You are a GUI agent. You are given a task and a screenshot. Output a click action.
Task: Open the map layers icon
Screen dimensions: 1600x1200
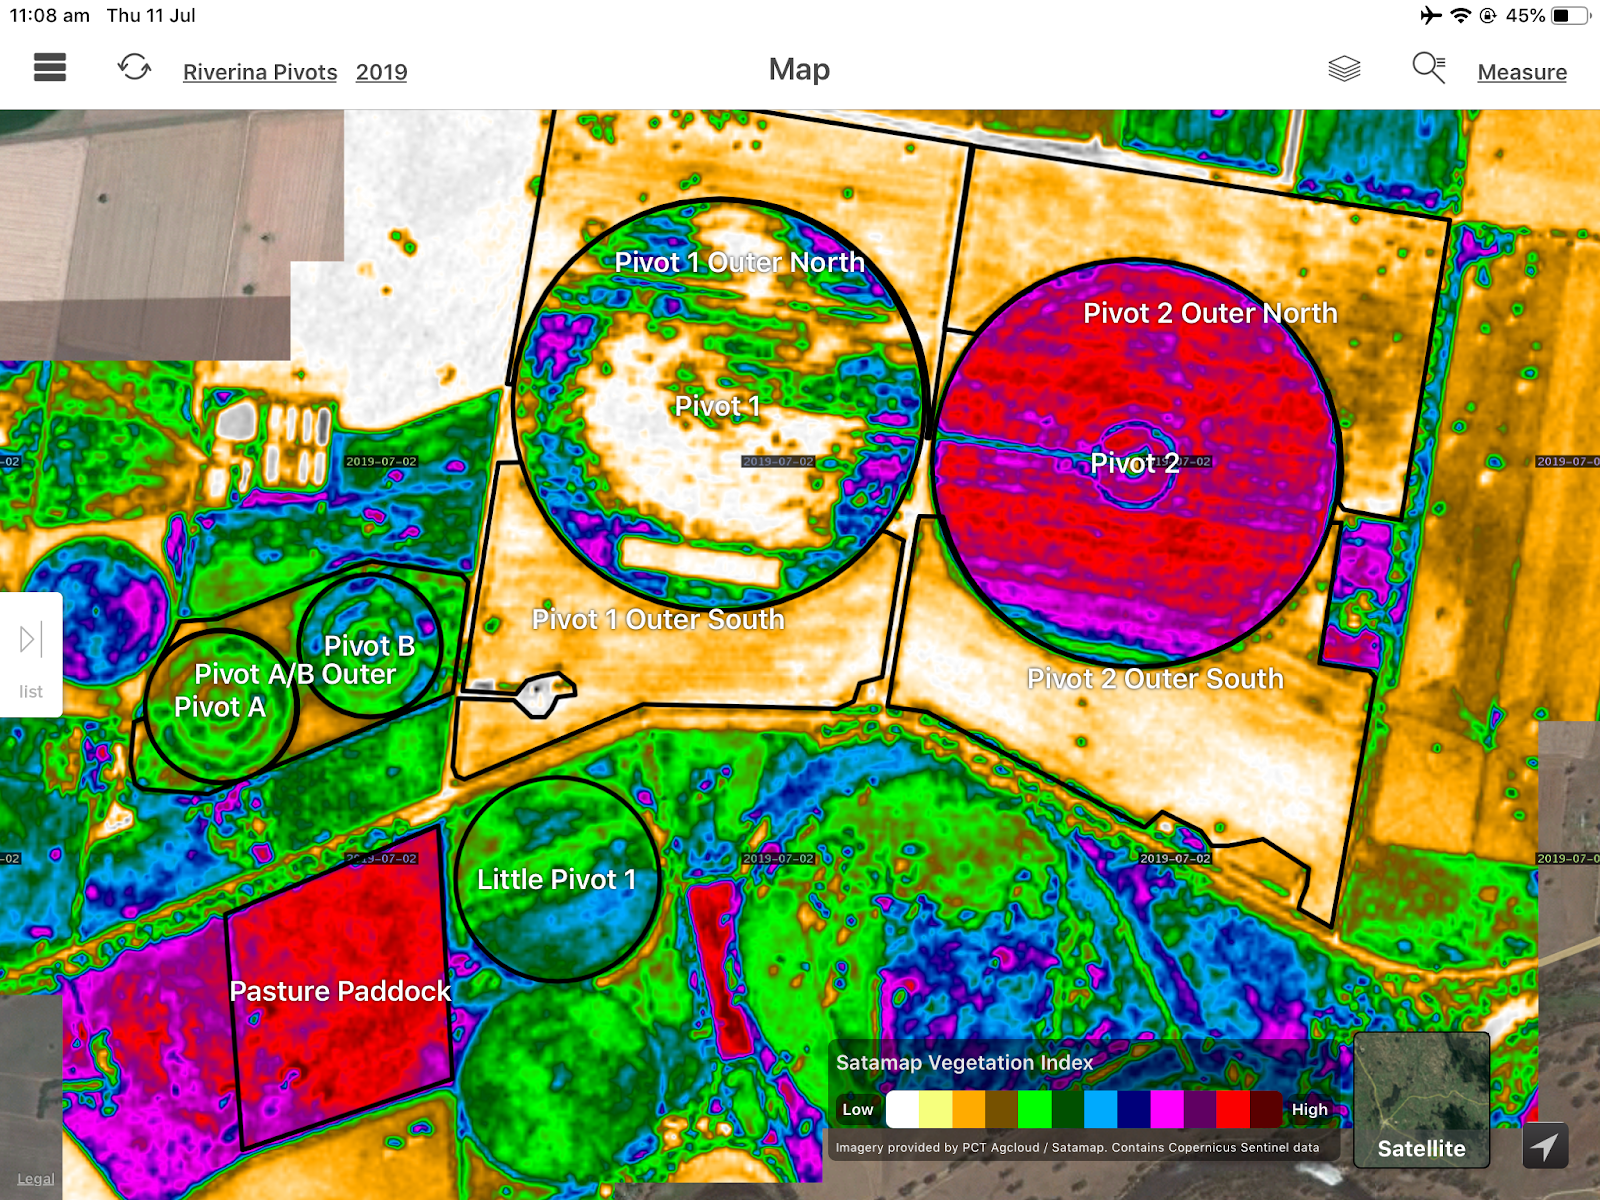point(1344,69)
